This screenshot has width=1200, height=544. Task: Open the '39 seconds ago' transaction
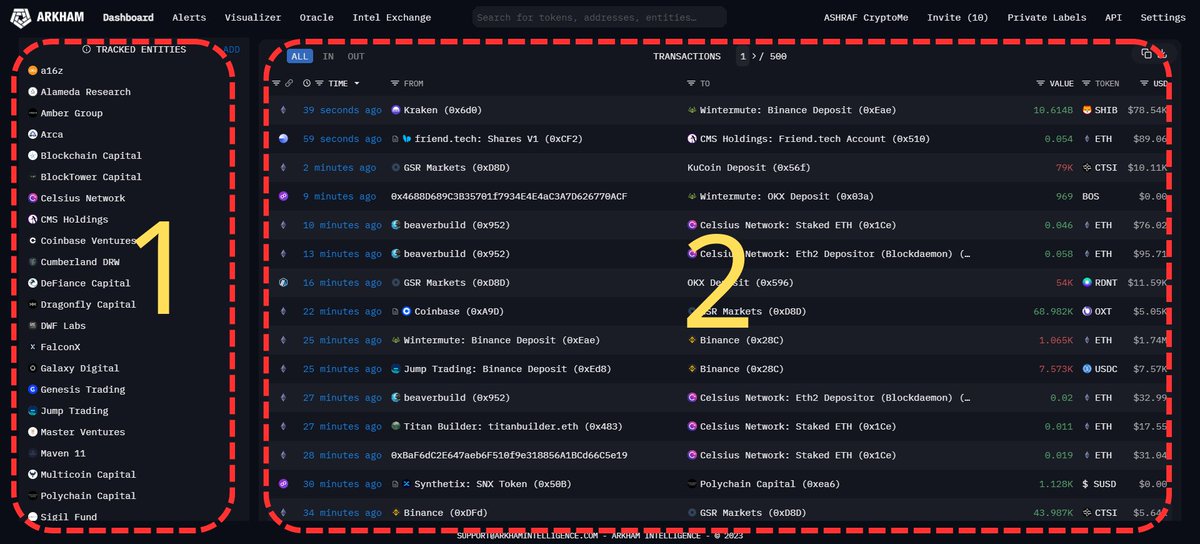342,110
